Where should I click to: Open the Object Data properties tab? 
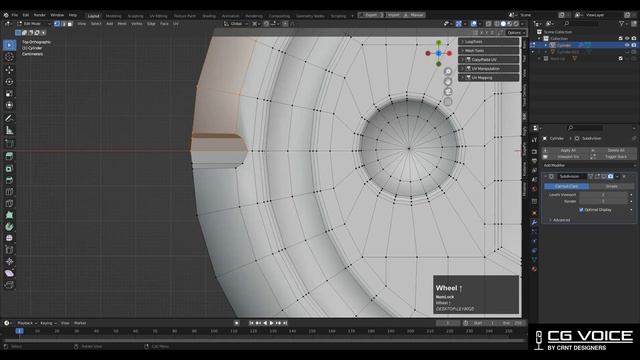pyautogui.click(x=534, y=260)
